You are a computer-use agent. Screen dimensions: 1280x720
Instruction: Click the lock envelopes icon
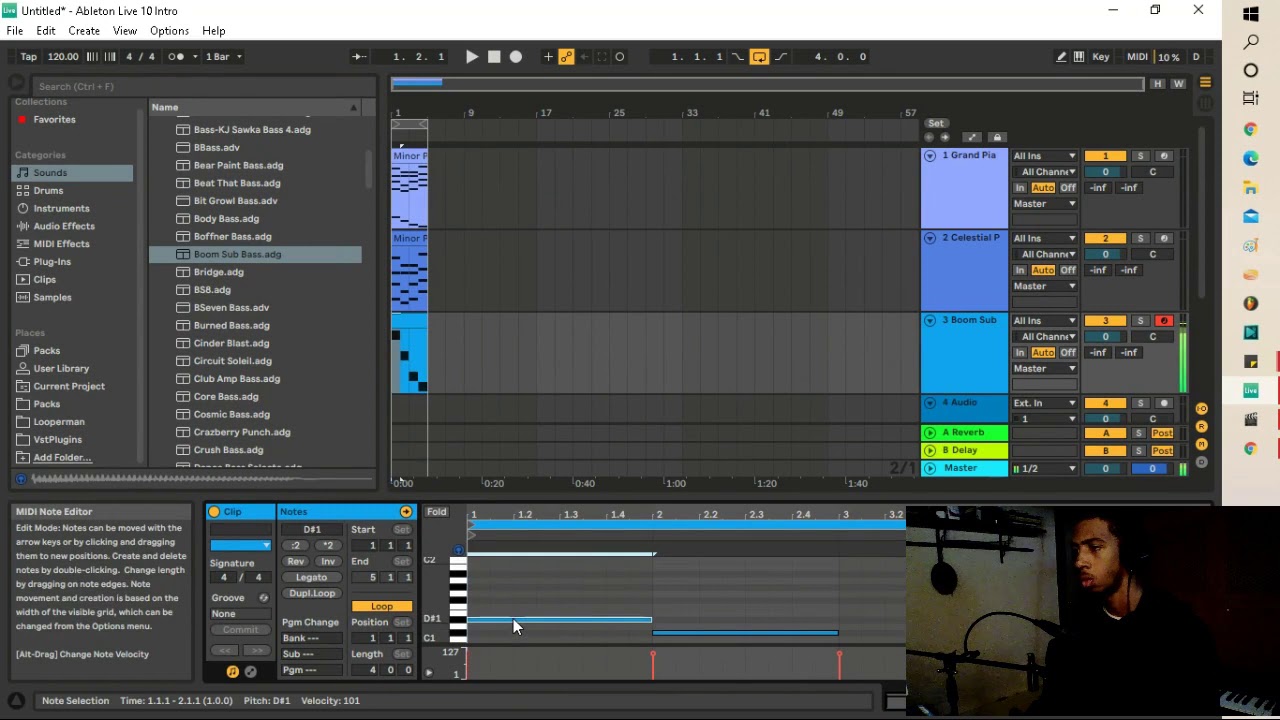click(x=997, y=137)
